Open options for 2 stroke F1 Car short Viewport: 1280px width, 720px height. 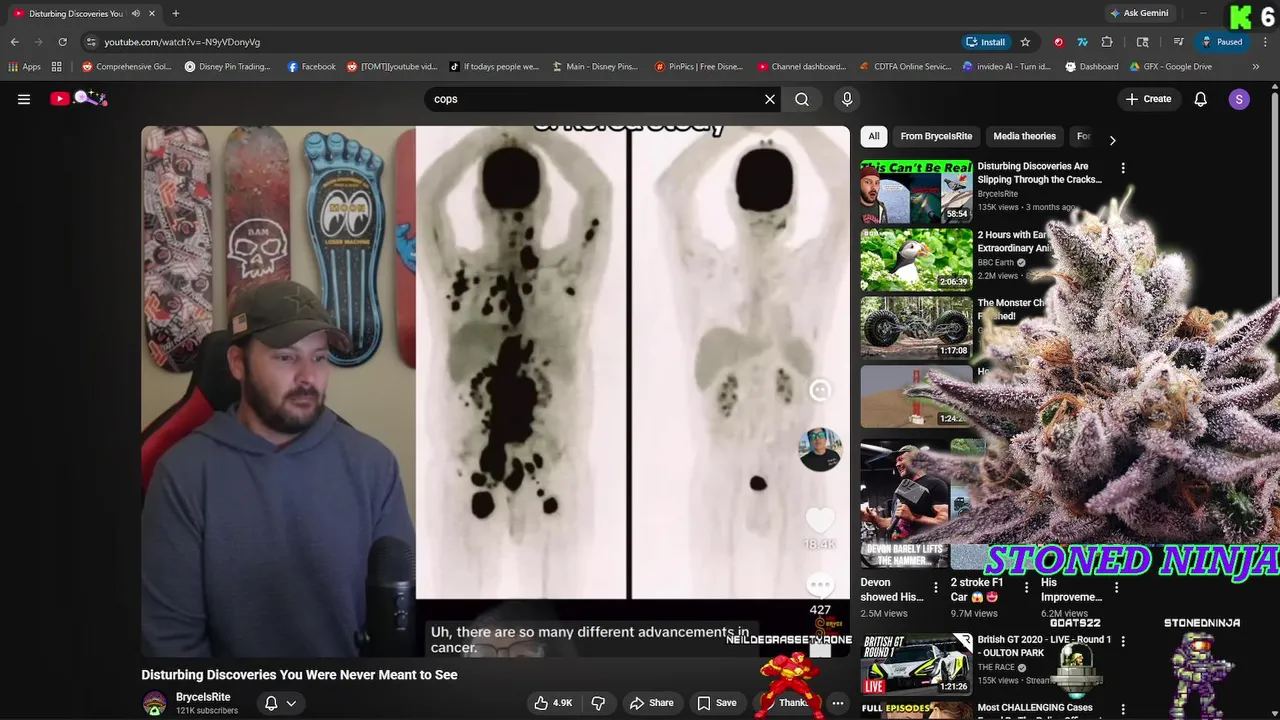pyautogui.click(x=1026, y=587)
